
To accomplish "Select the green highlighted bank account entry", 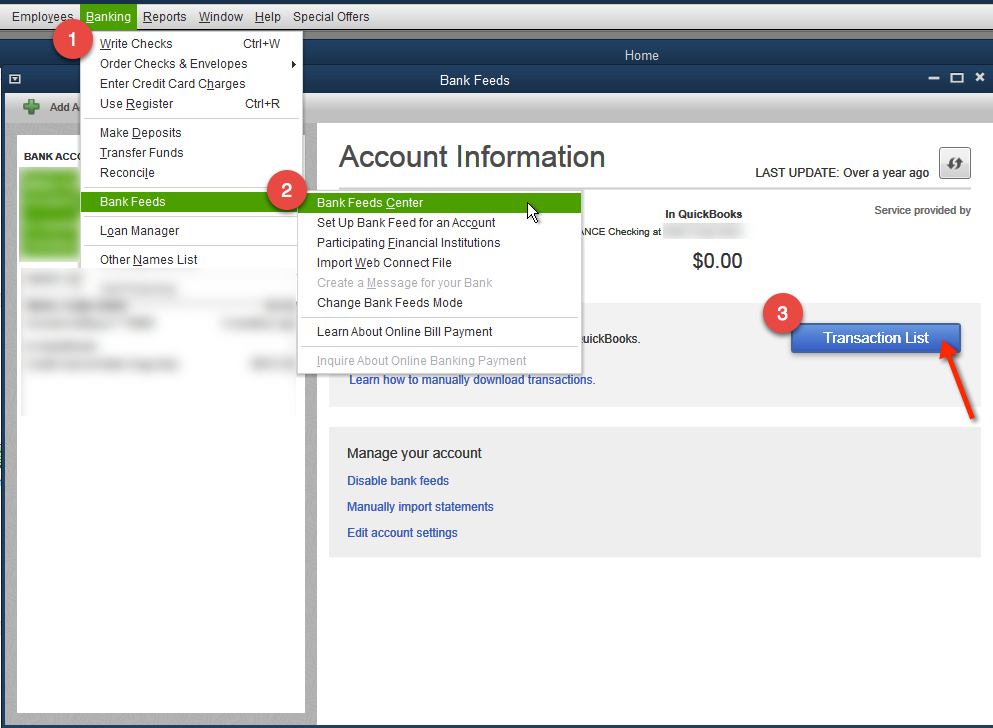I will tap(50, 214).
